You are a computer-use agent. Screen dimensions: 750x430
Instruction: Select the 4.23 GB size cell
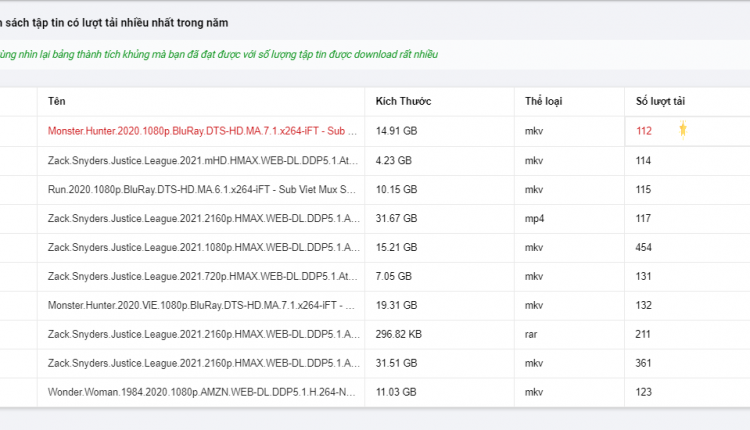pyautogui.click(x=394, y=160)
